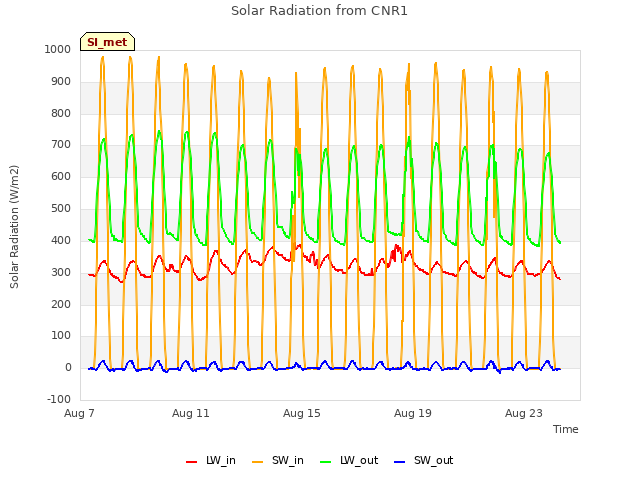Viewport: 640px width, 480px height.
Task: Click the 500 y-axis tick label
Action: [x=61, y=209]
